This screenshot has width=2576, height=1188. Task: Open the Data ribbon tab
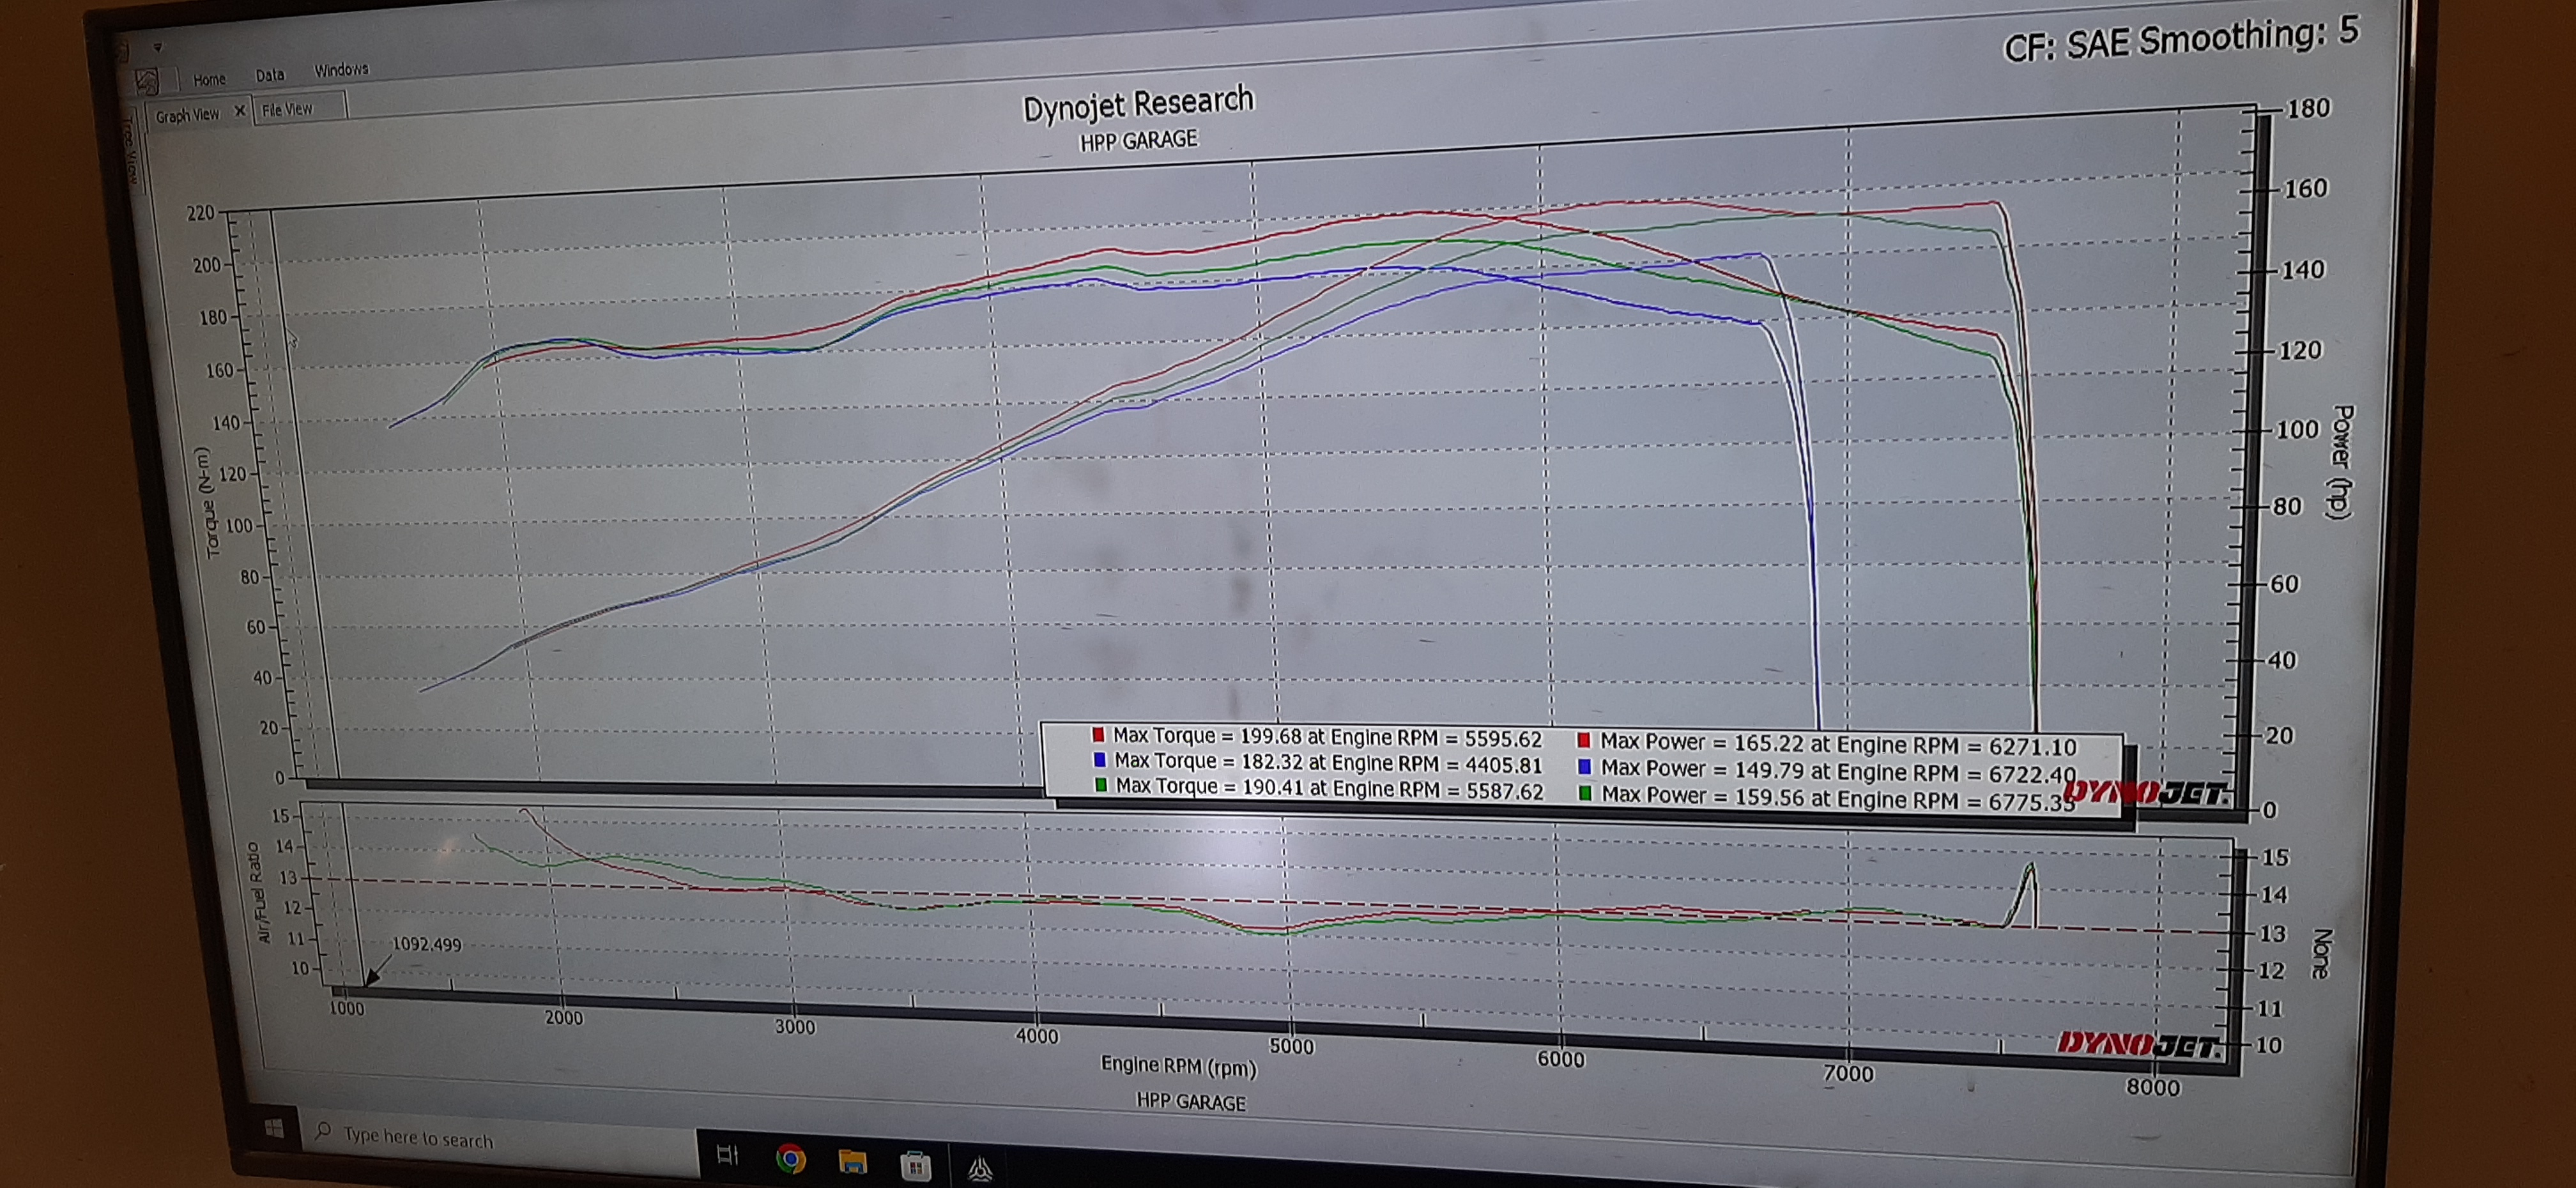click(270, 75)
